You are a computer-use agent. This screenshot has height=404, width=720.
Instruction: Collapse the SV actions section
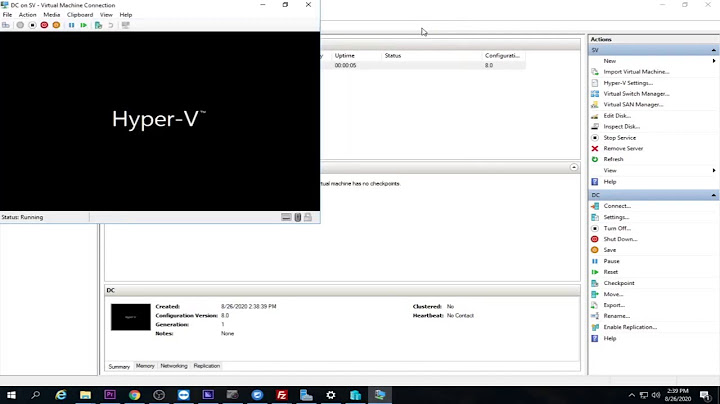pyautogui.click(x=714, y=50)
